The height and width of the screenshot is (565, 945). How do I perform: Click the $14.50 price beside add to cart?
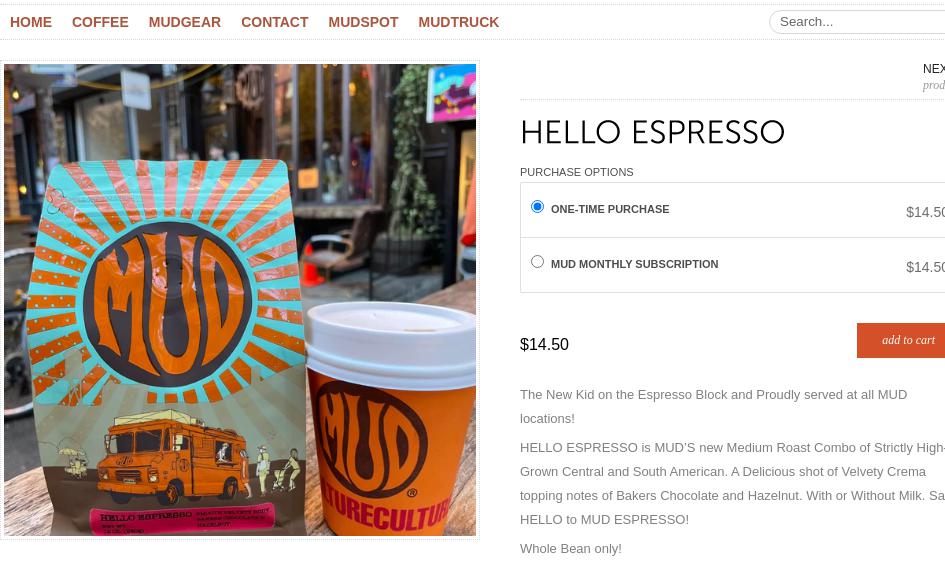click(x=544, y=344)
